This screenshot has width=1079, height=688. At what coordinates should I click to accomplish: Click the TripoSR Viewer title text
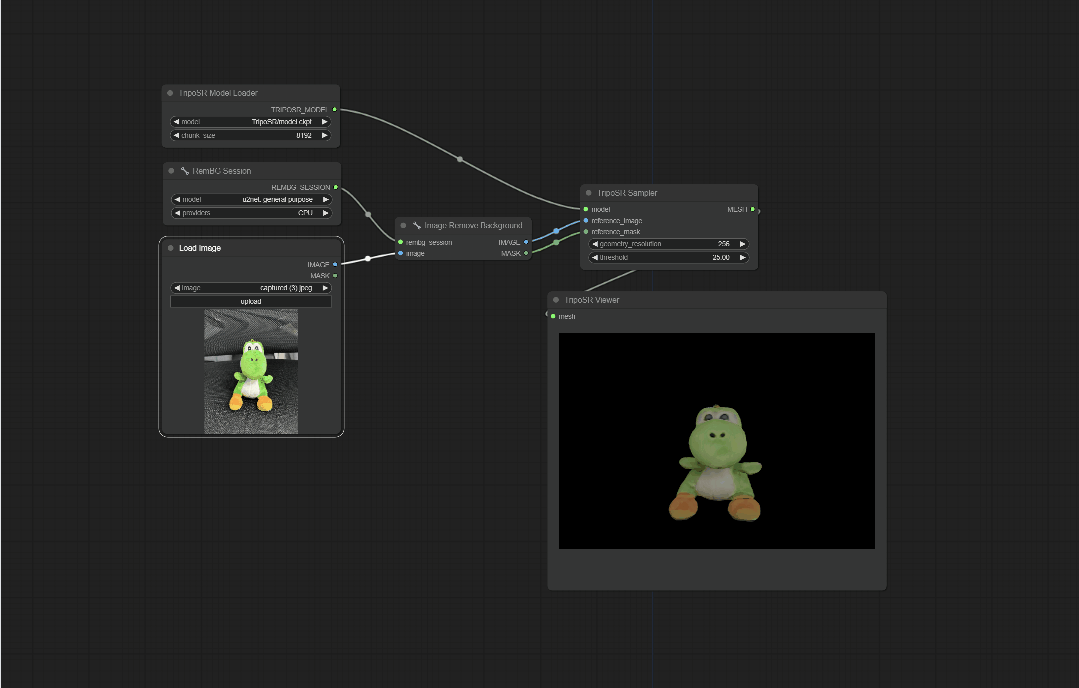pos(592,299)
